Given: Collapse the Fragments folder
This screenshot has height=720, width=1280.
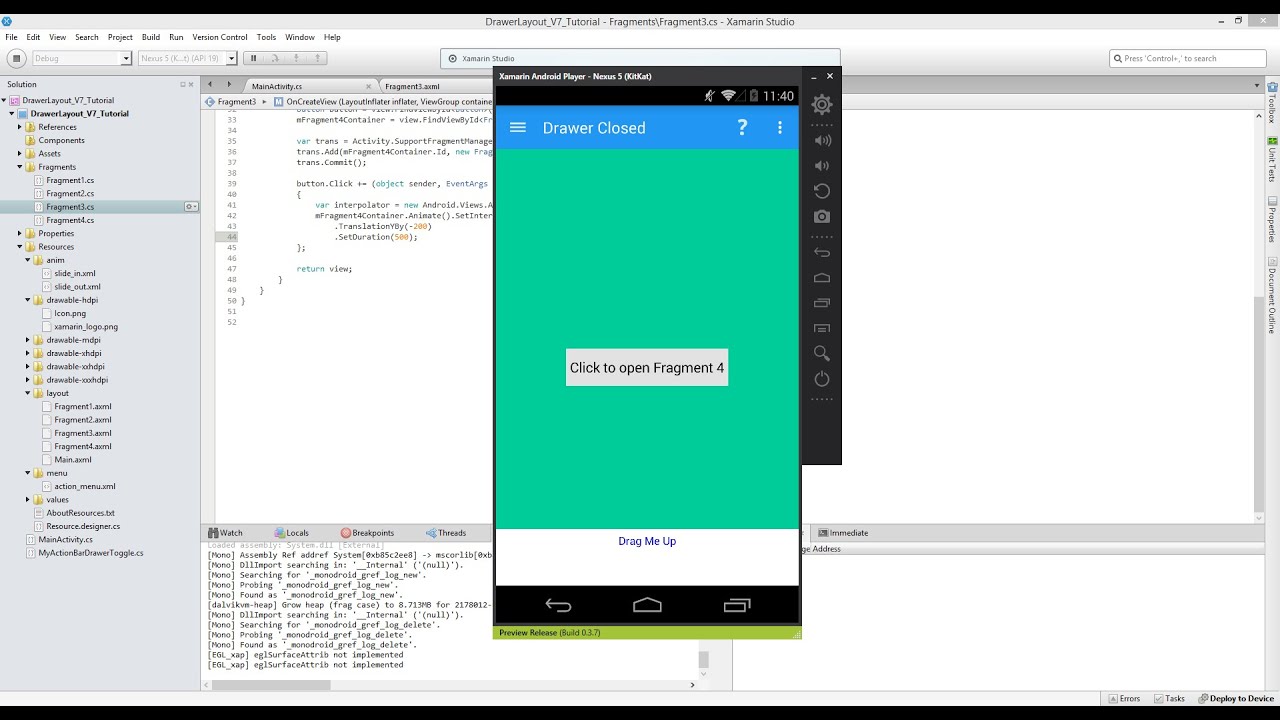Looking at the screenshot, I should pos(20,167).
